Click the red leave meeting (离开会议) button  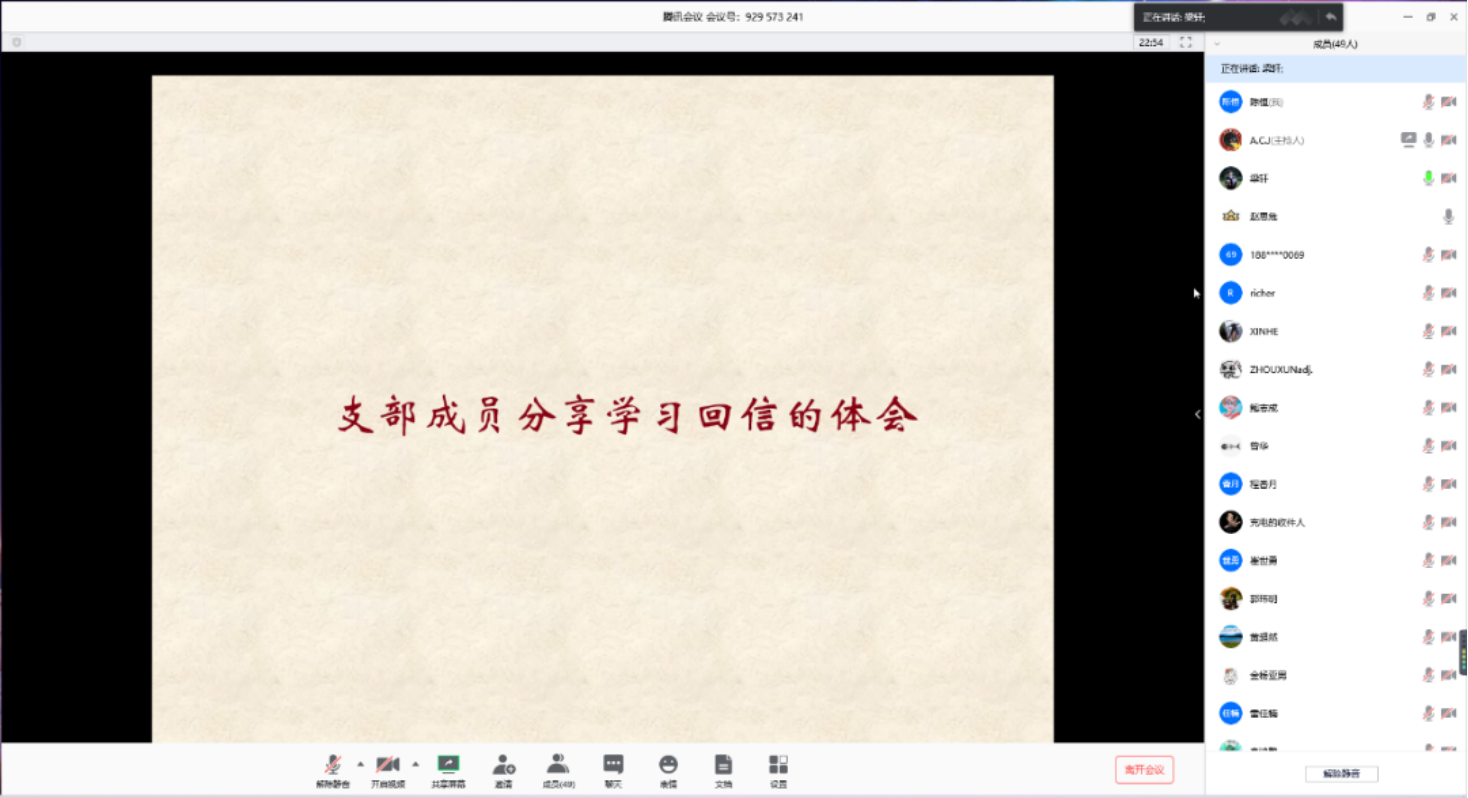pyautogui.click(x=1144, y=769)
